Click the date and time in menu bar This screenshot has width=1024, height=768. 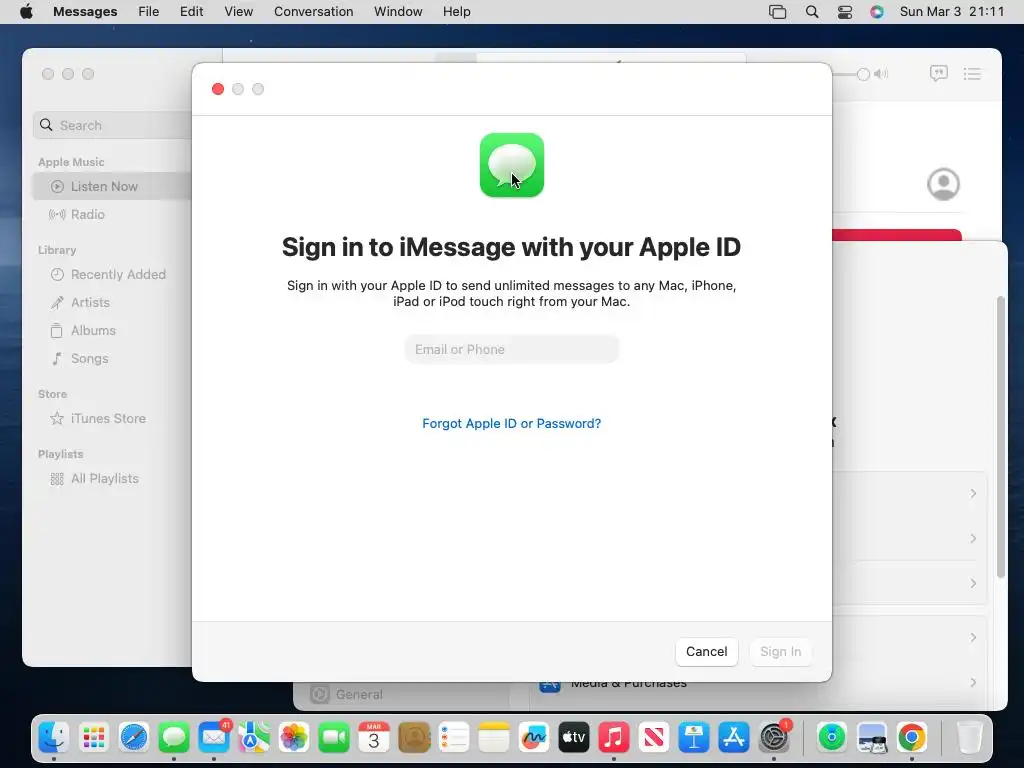click(952, 12)
